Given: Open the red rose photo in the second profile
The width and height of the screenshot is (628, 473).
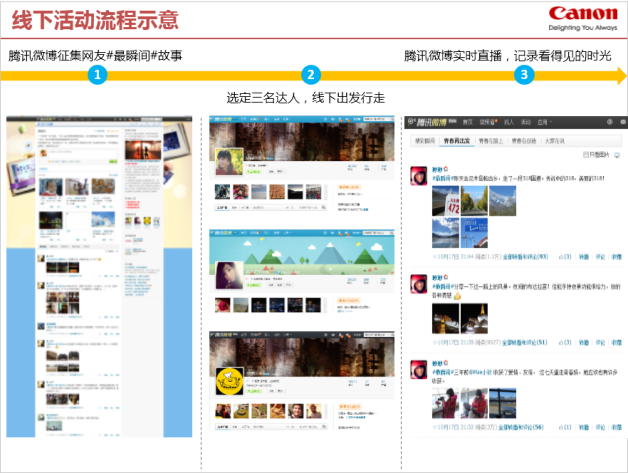Looking at the screenshot, I should [x=223, y=305].
